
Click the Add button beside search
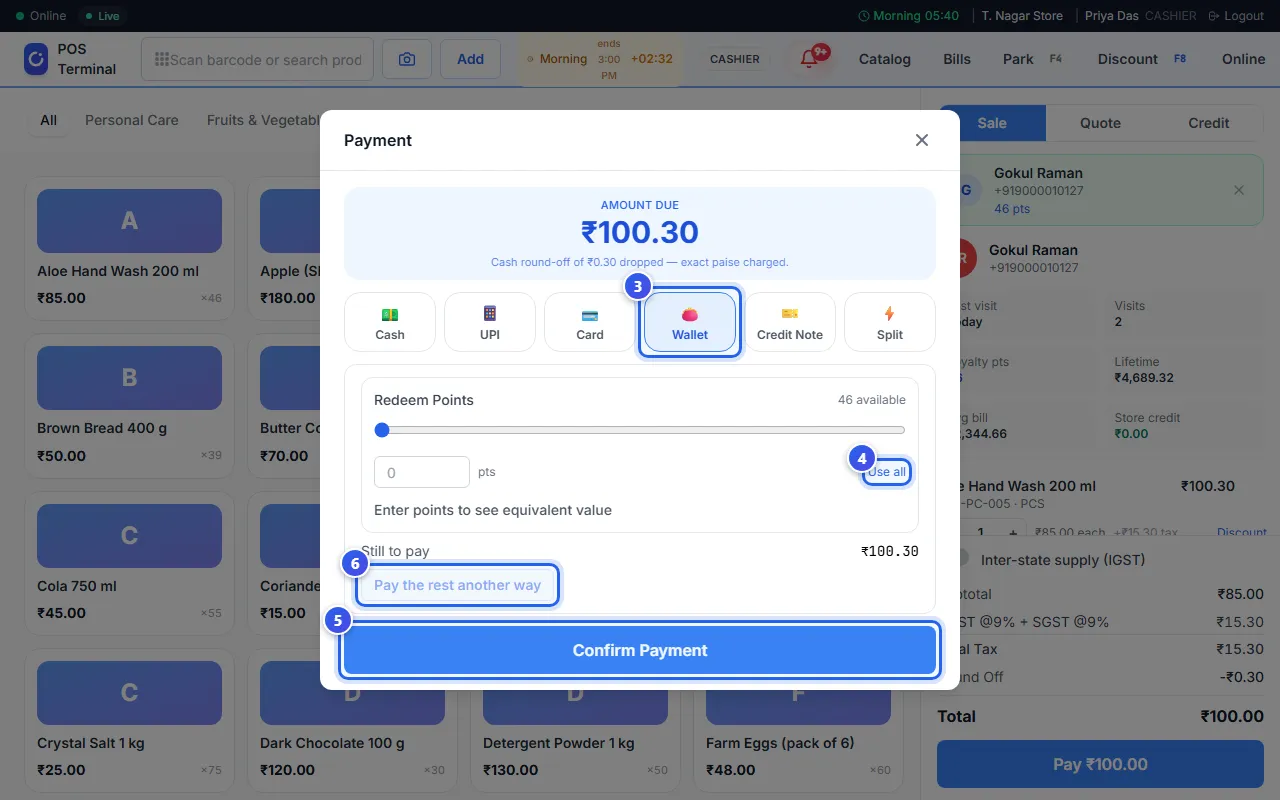coord(471,59)
